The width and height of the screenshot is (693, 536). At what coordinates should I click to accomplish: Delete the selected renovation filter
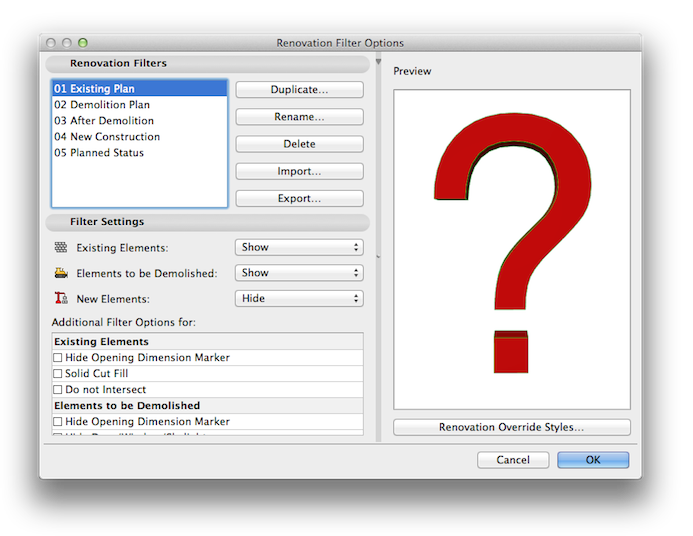(299, 144)
